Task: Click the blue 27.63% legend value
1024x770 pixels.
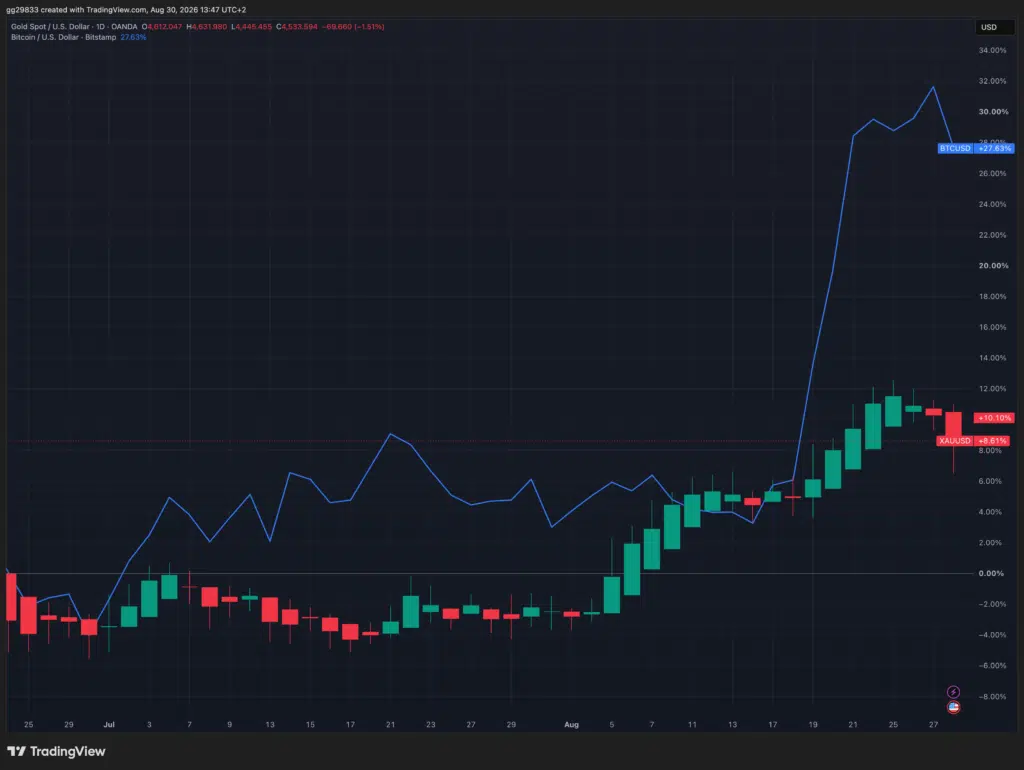Action: tap(133, 37)
